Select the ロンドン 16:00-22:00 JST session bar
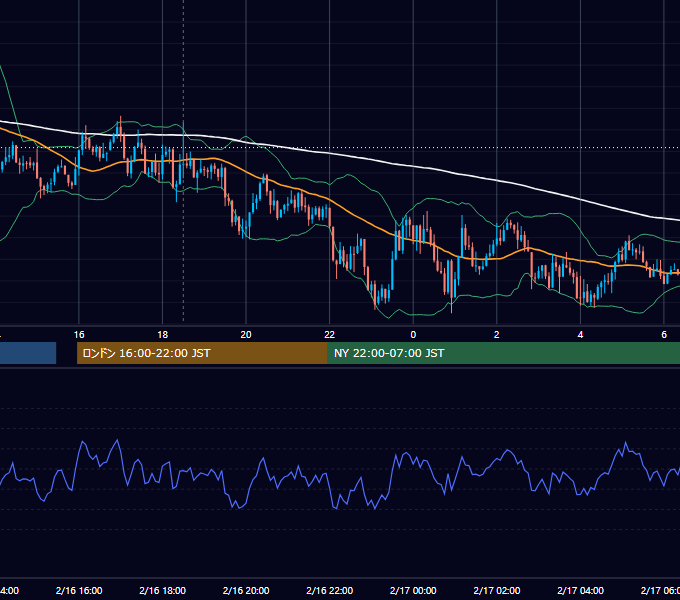The height and width of the screenshot is (600, 680). click(202, 353)
